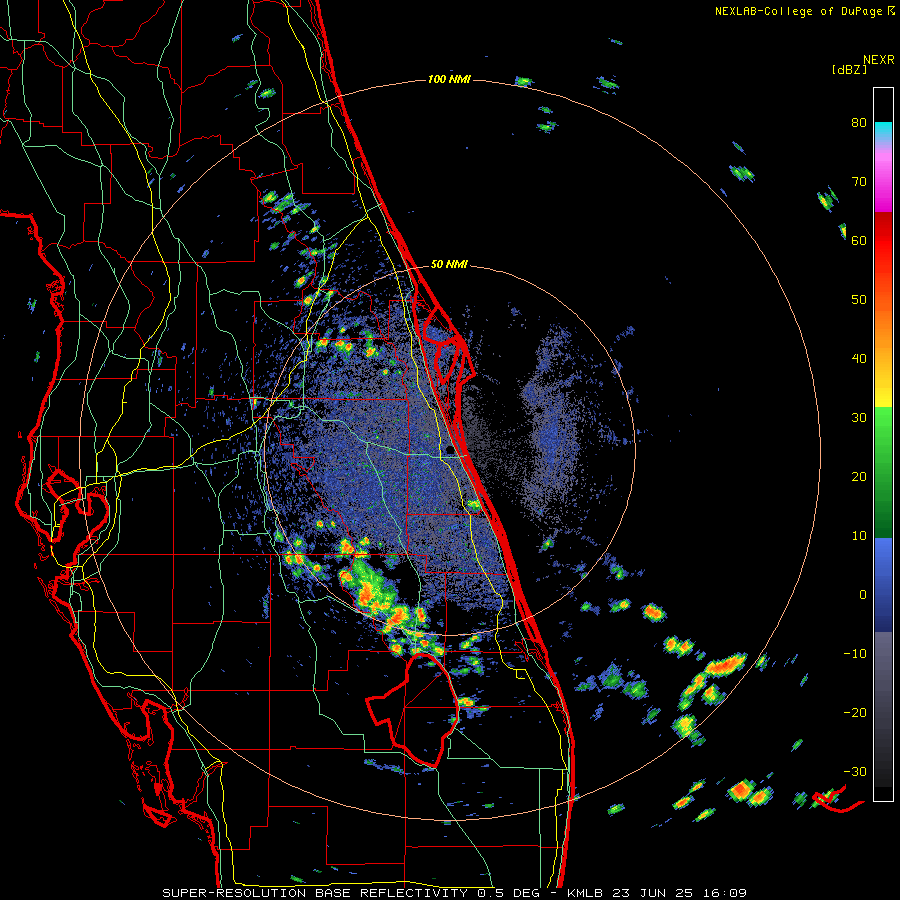Click the [dBZ] unit label
Screen dimensions: 900x900
tap(849, 70)
